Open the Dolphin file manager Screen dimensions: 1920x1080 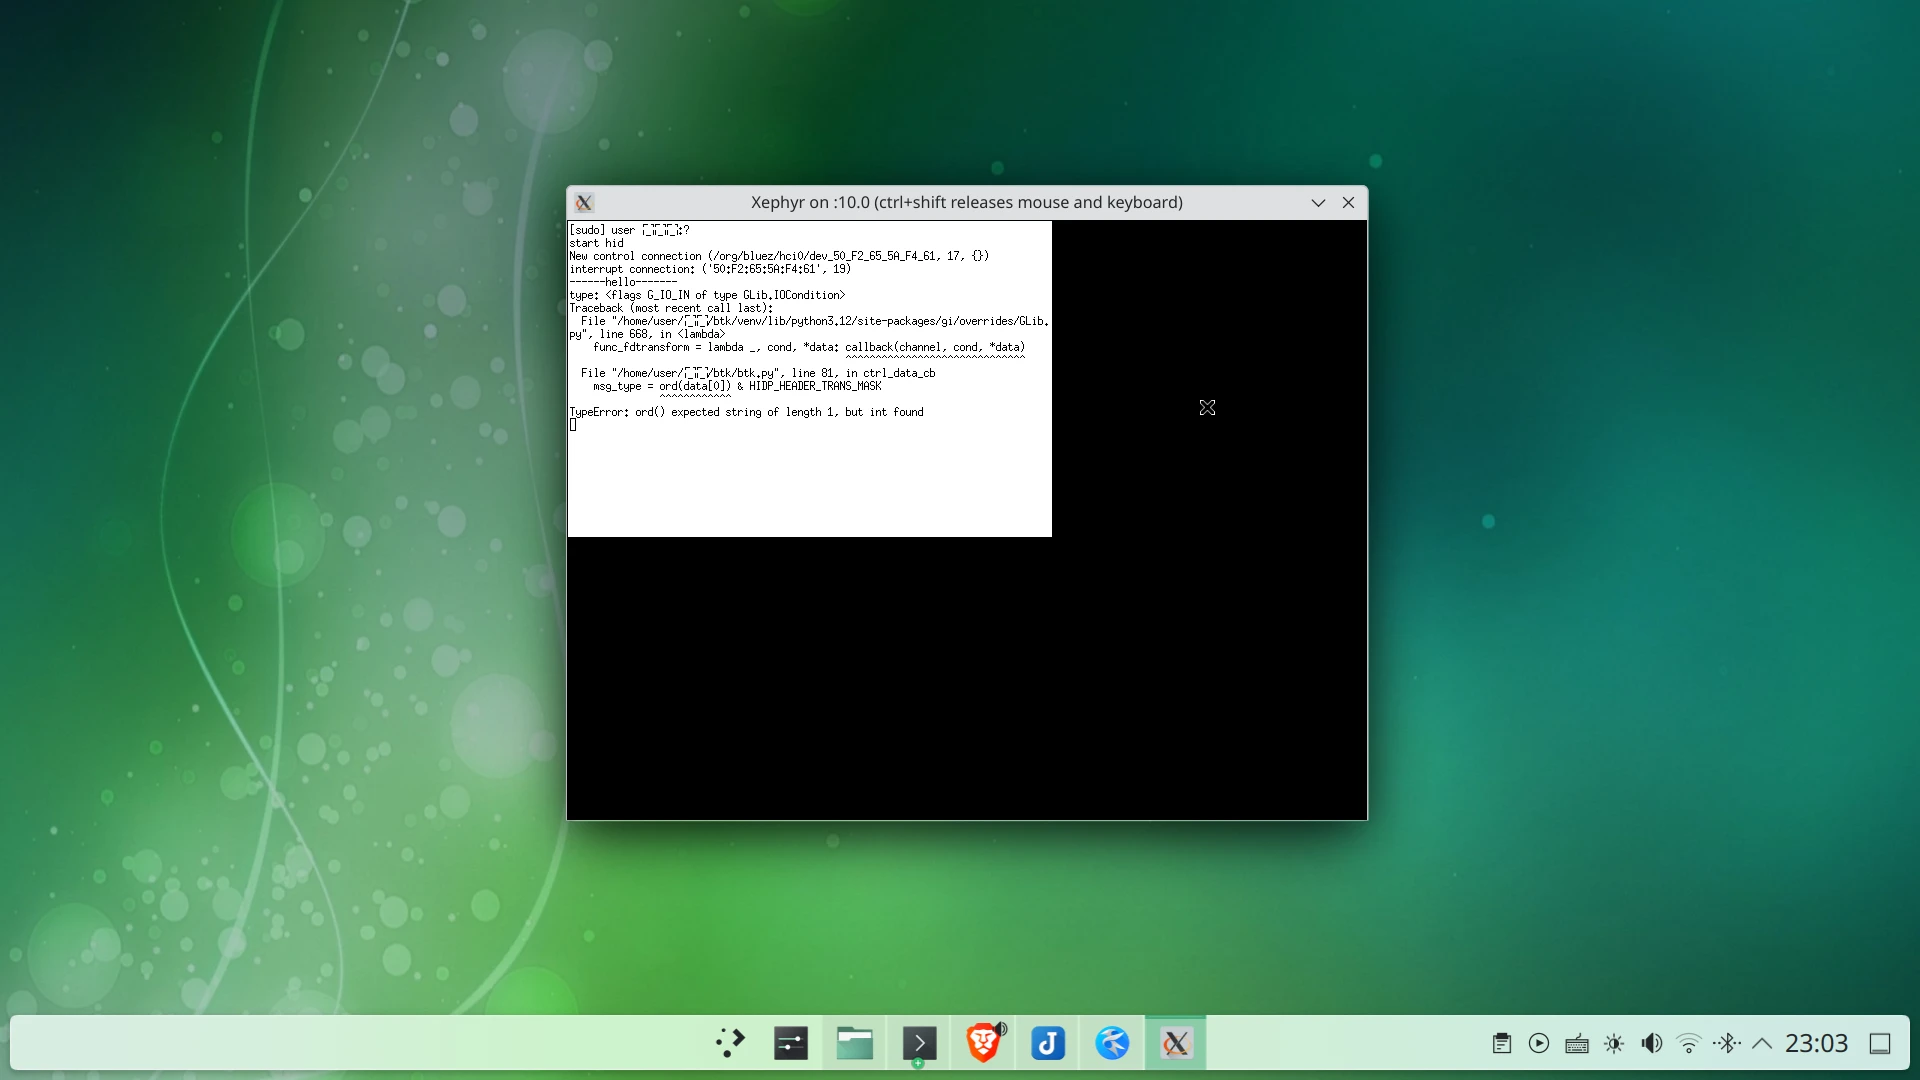(x=855, y=1043)
